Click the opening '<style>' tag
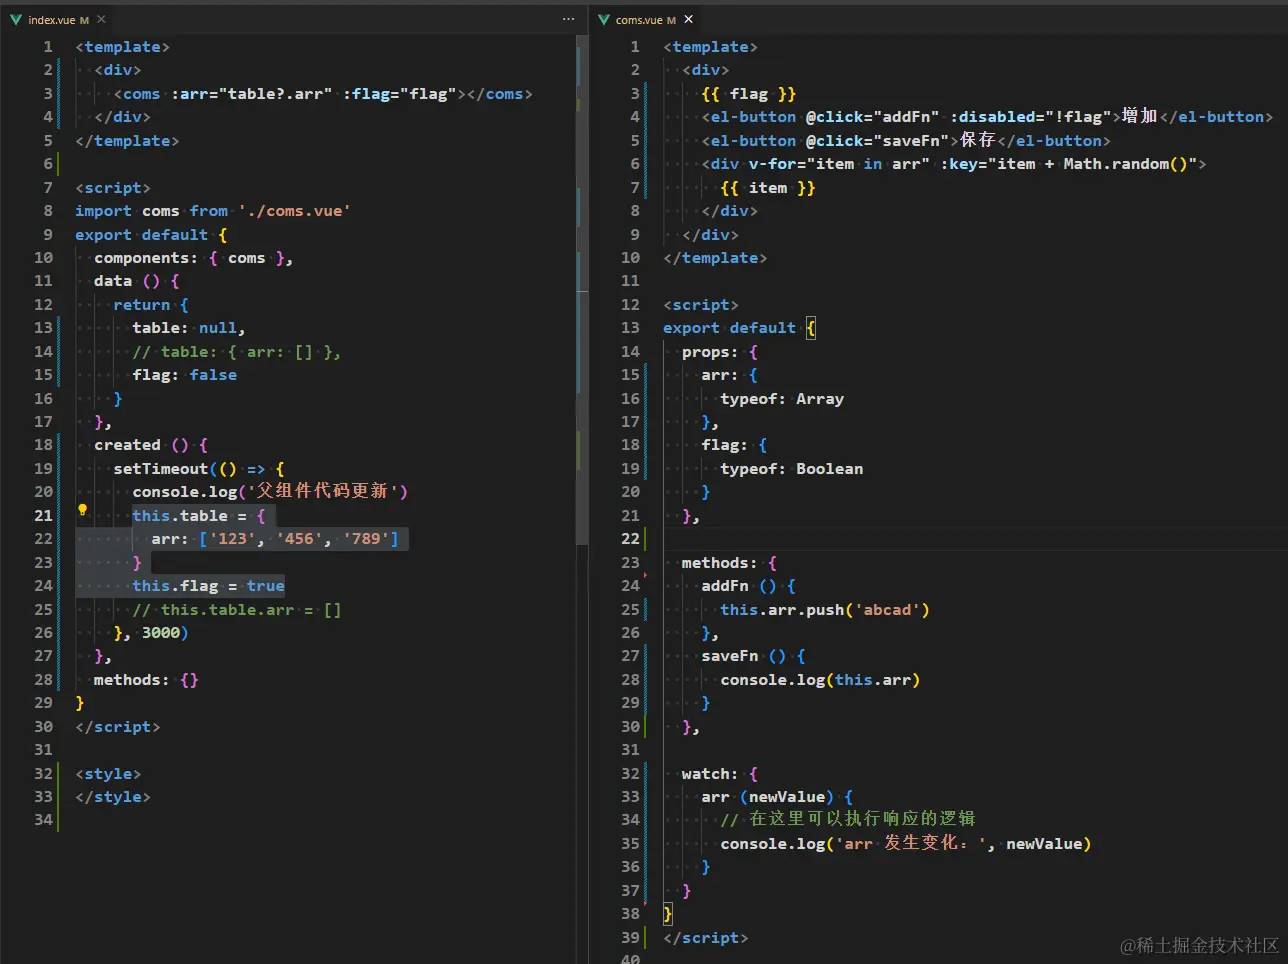1288x964 pixels. click(108, 774)
